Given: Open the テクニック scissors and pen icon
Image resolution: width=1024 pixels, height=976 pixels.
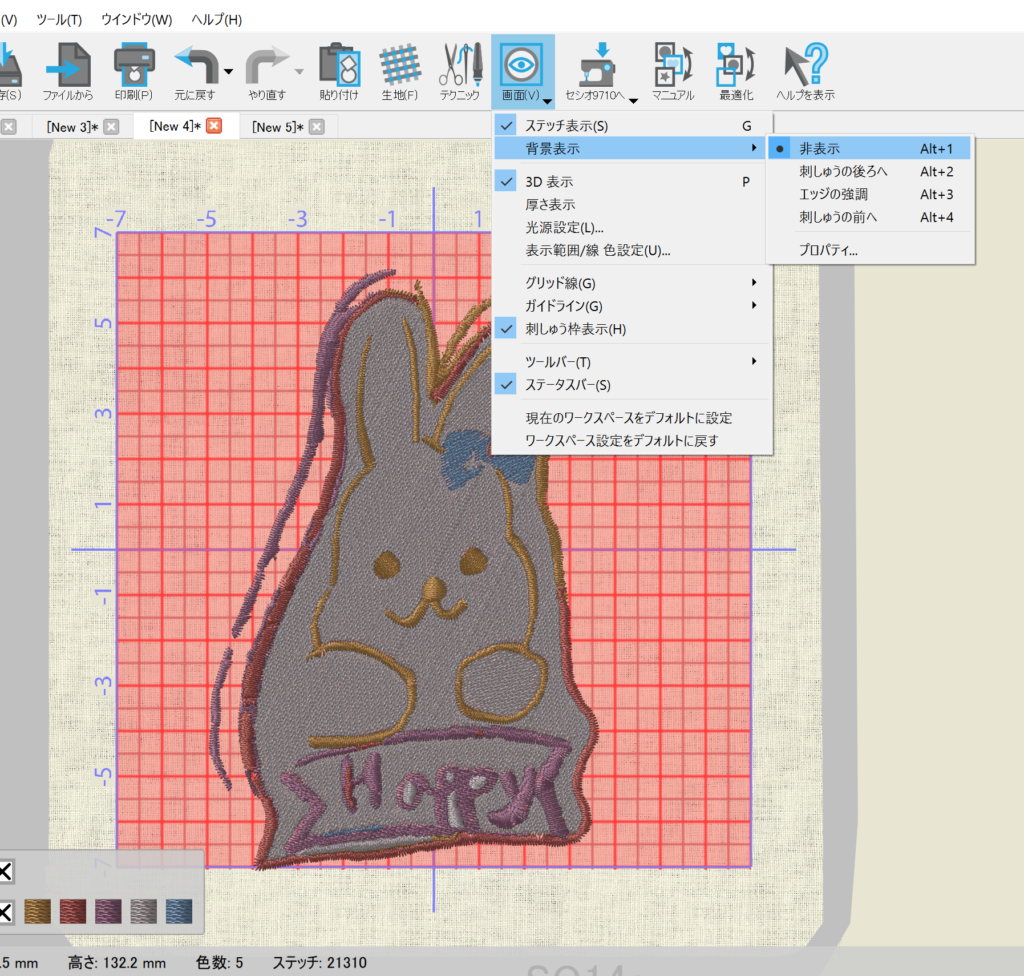Looking at the screenshot, I should (459, 67).
